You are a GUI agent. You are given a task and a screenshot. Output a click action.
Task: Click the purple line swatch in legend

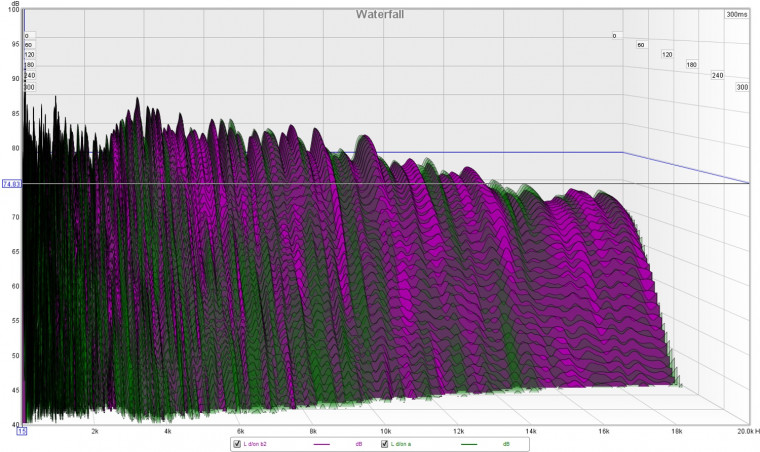click(x=321, y=444)
